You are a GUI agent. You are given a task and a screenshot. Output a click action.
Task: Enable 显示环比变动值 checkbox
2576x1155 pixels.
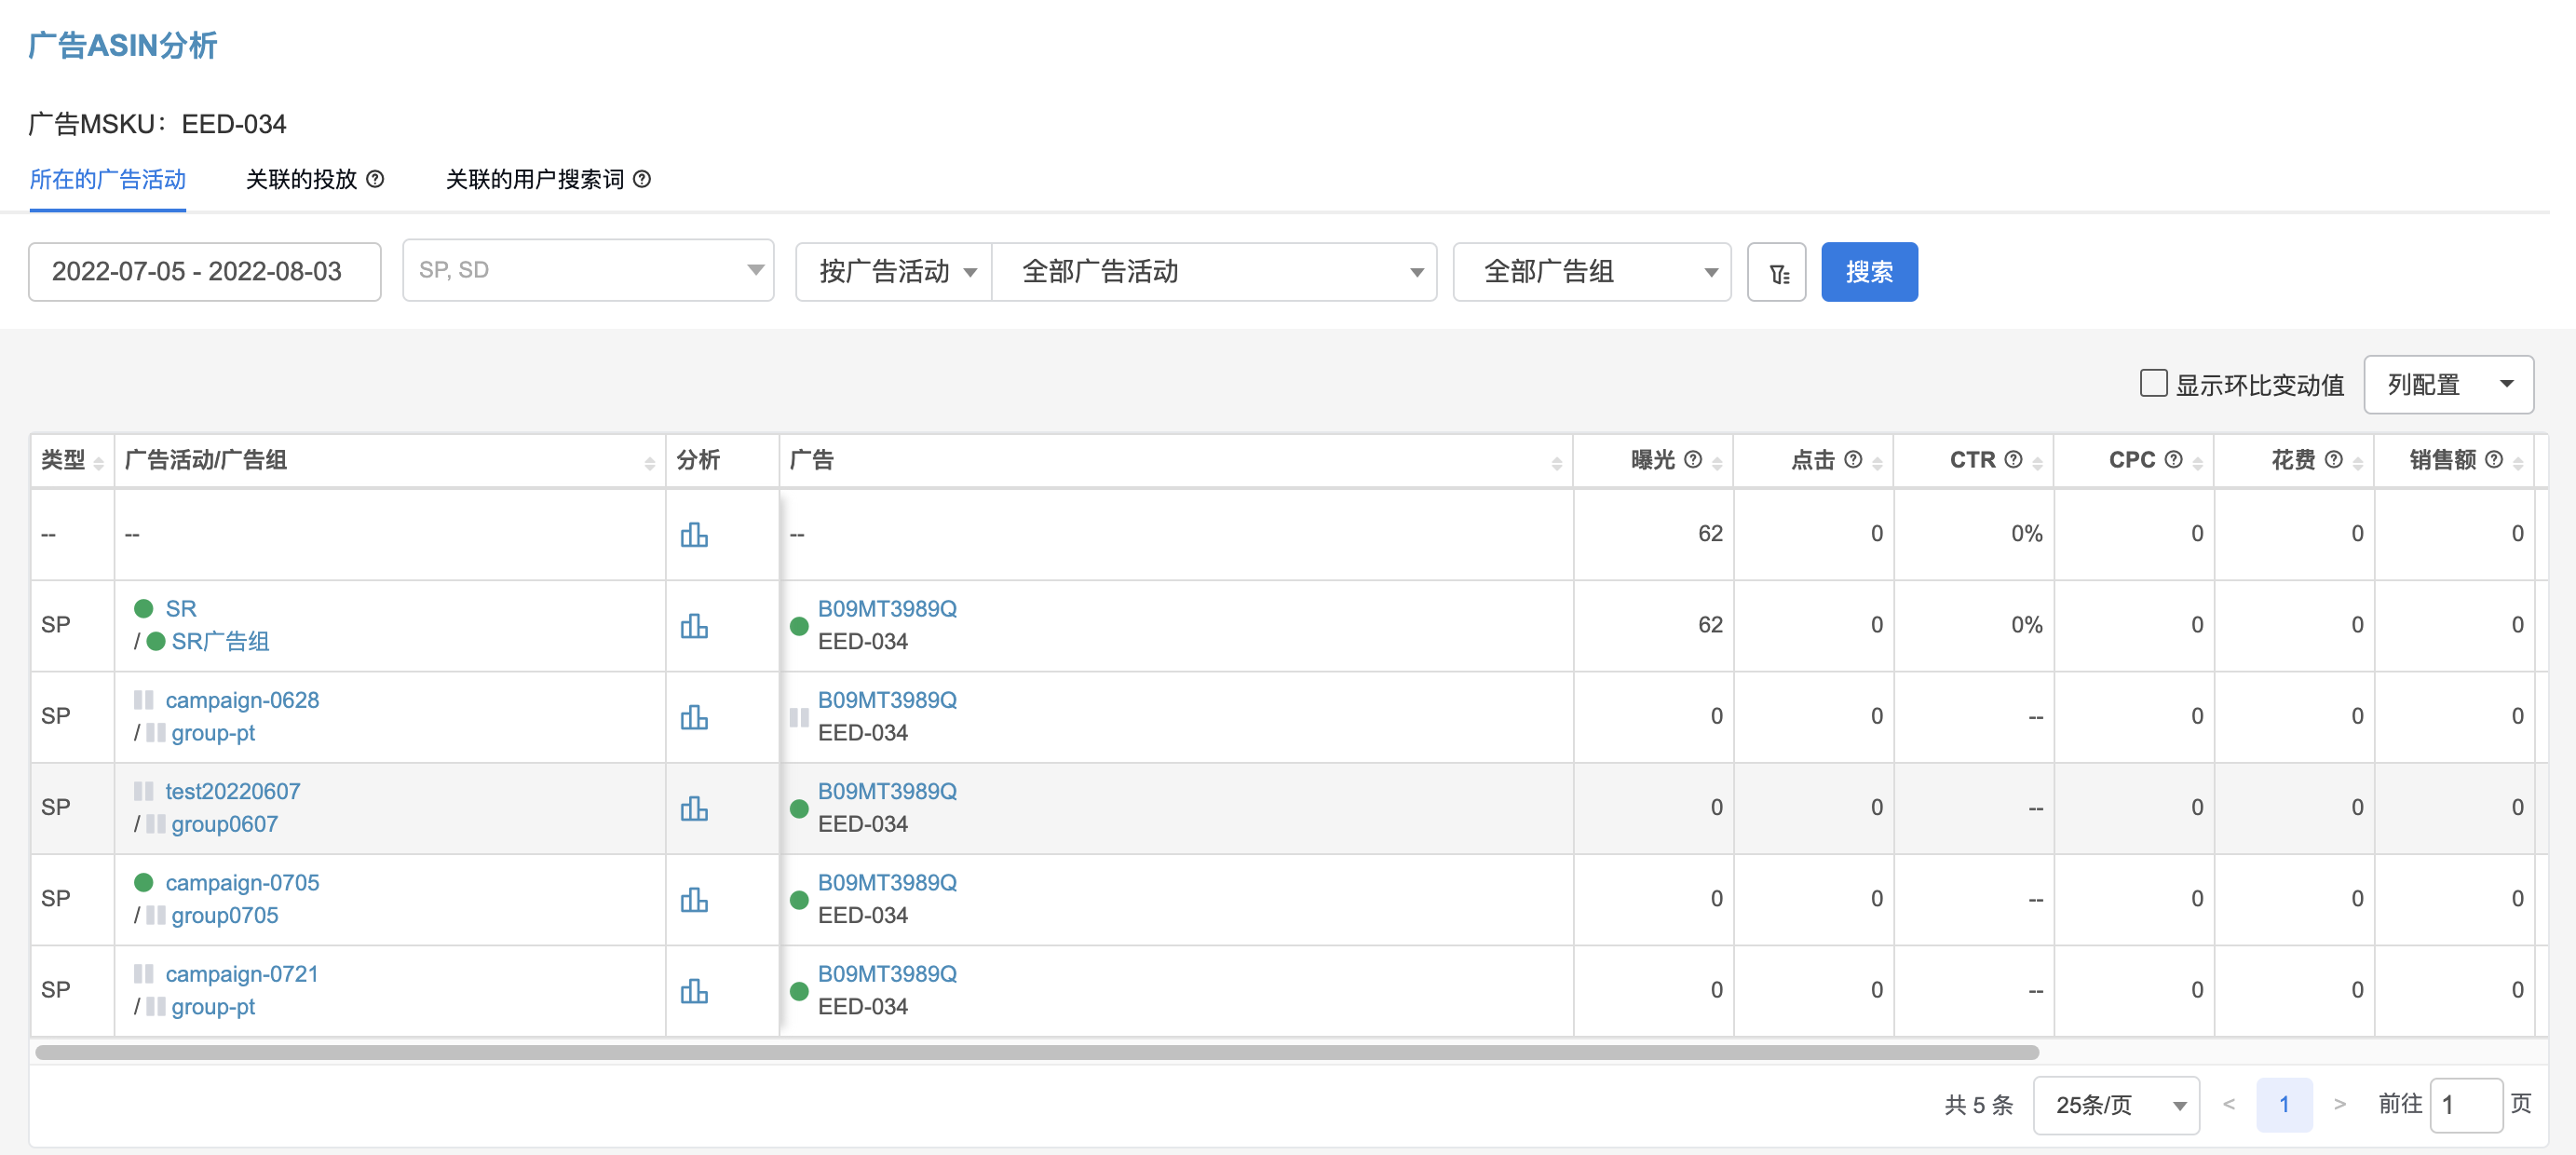tap(2153, 383)
